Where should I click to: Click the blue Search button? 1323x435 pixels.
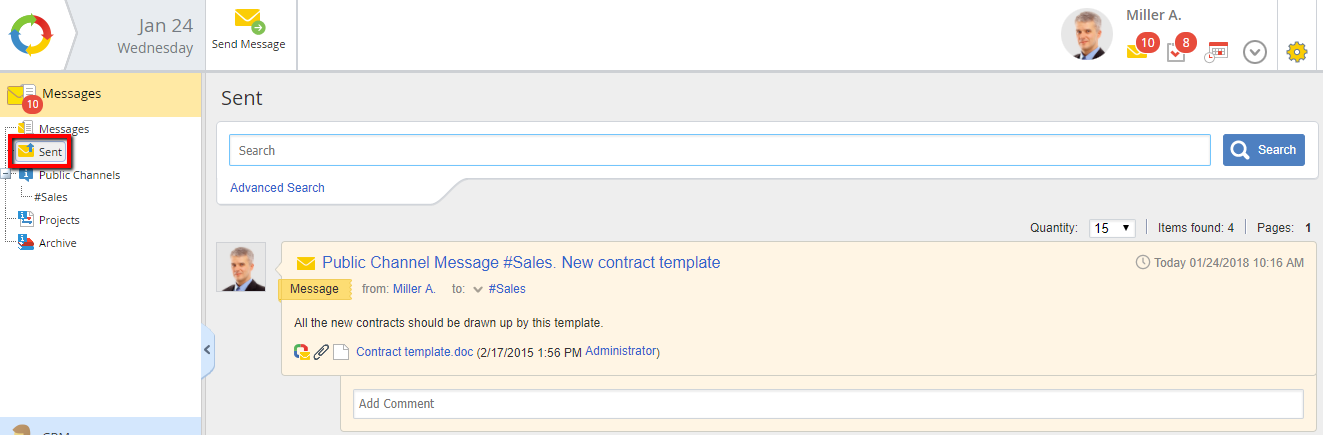1264,150
